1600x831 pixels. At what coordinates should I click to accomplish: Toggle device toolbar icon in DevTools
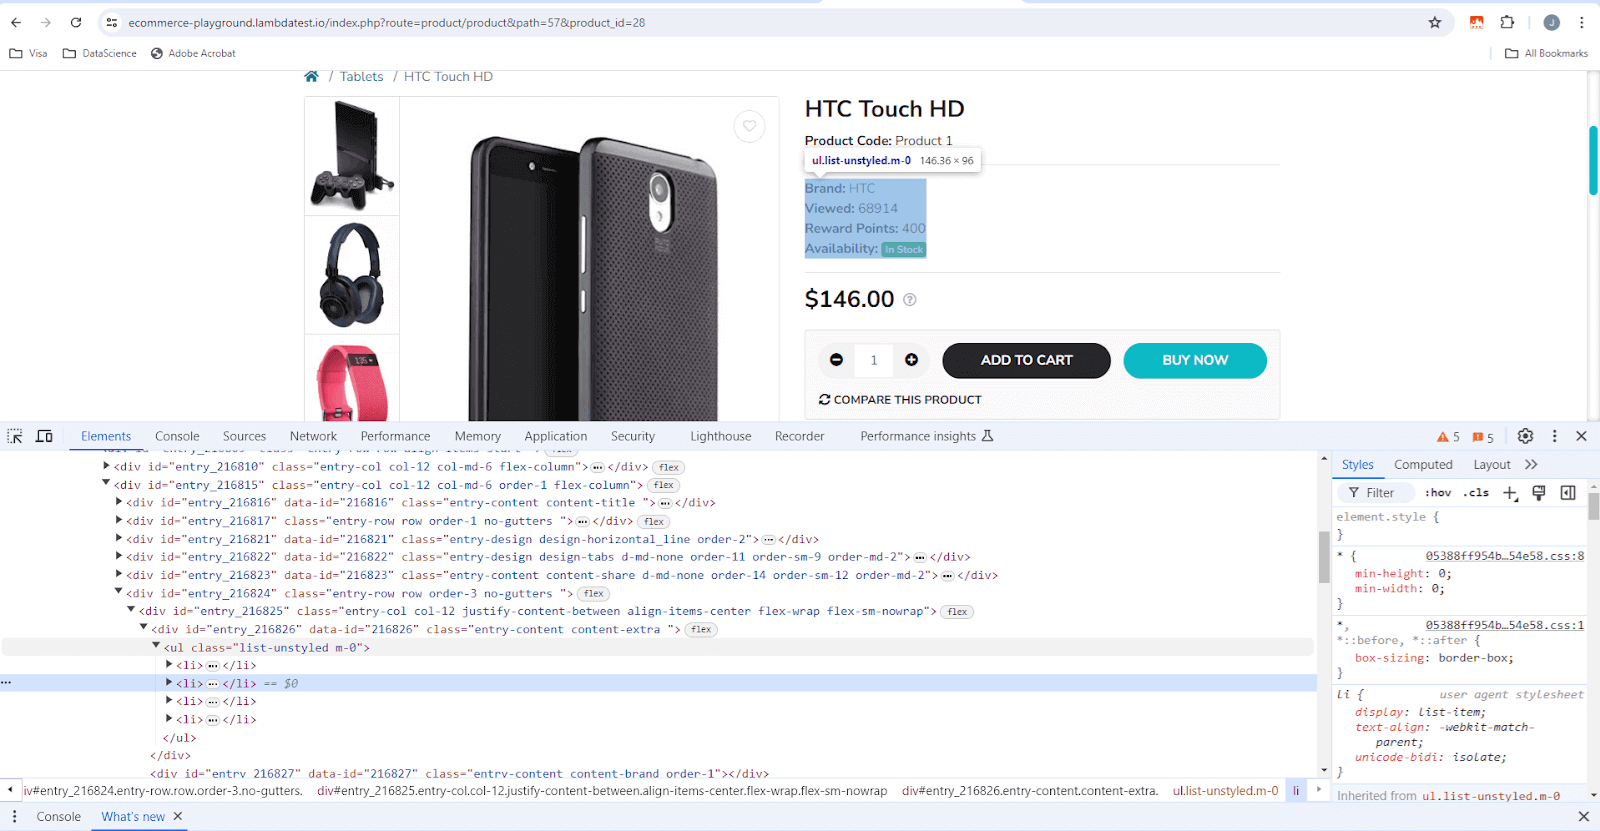44,436
